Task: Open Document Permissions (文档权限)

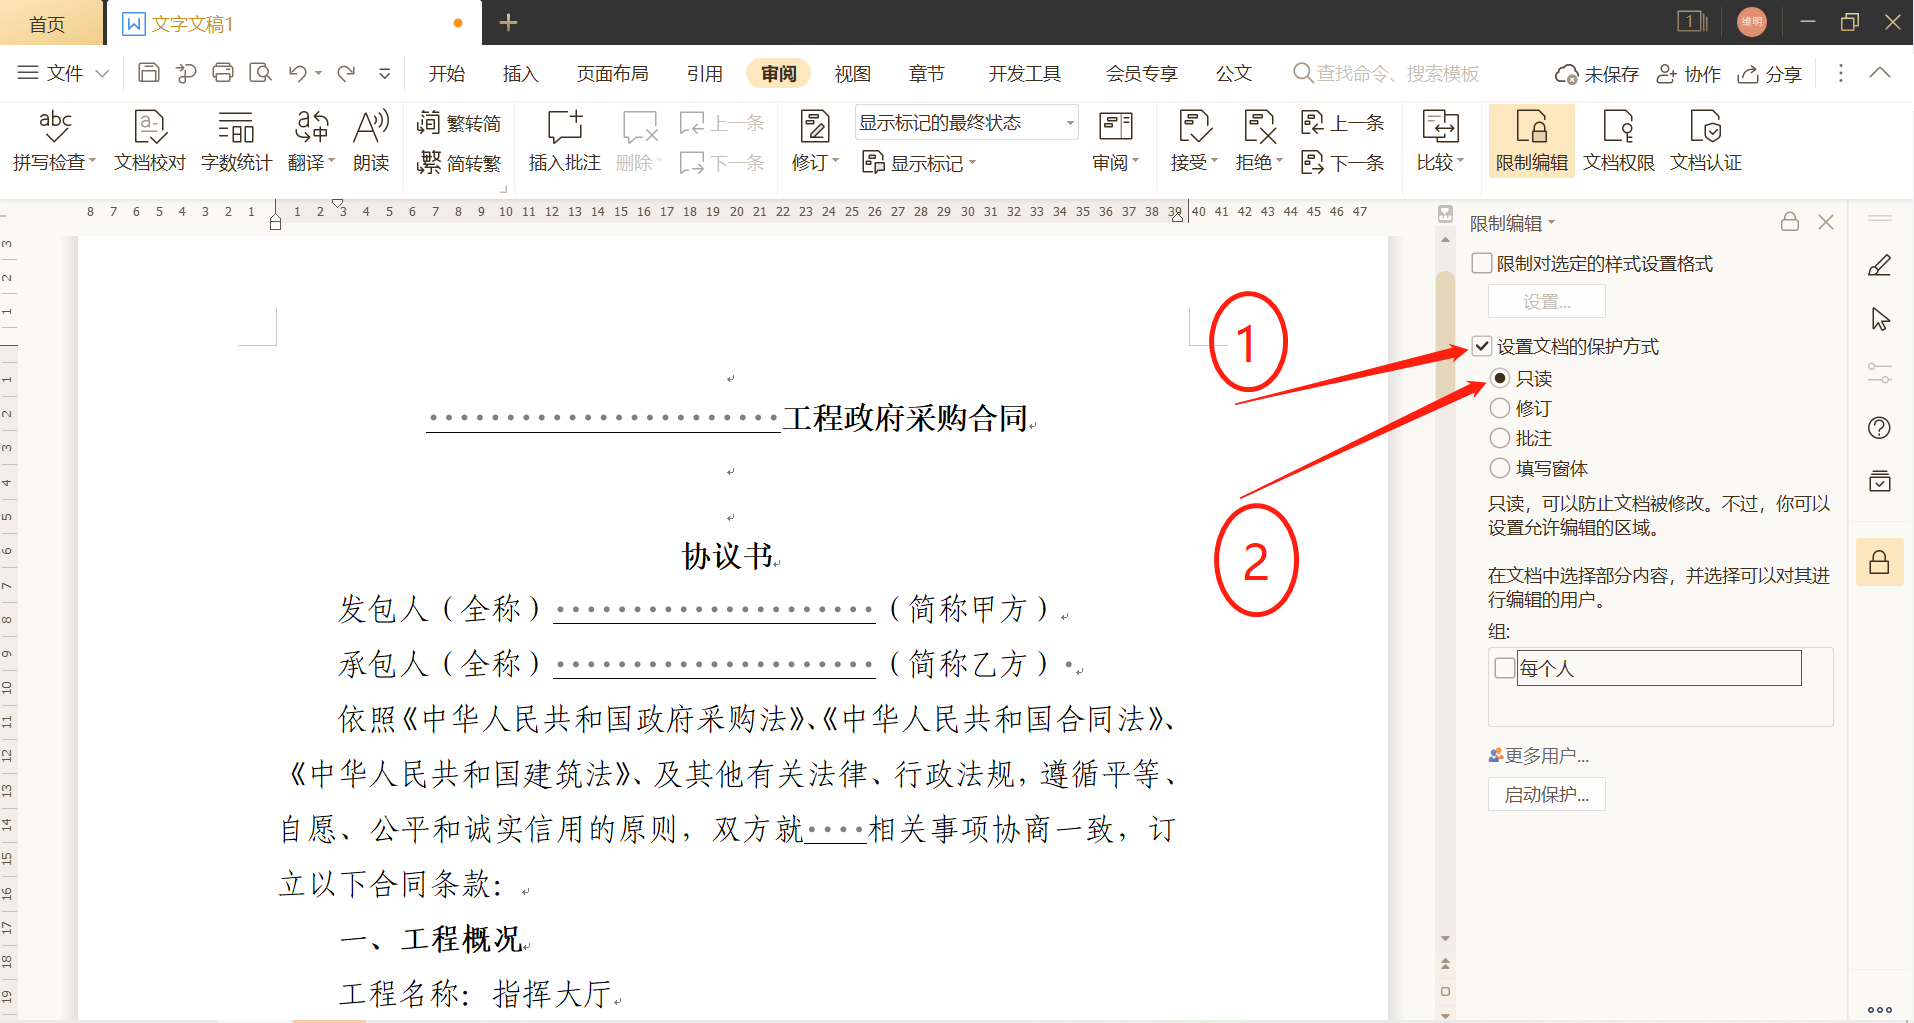Action: point(1618,141)
